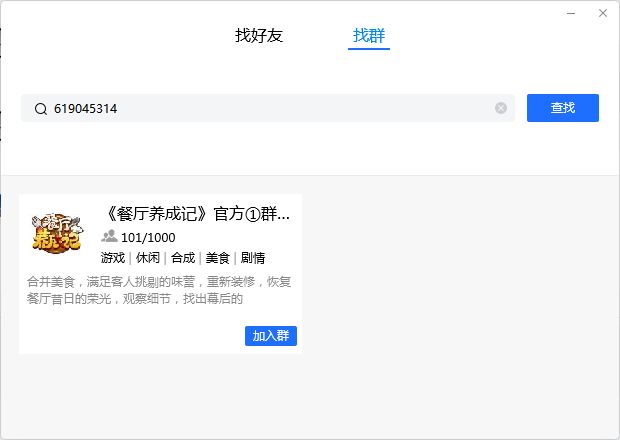This screenshot has width=620, height=440.
Task: Click the 查找 search button
Action: (x=563, y=108)
